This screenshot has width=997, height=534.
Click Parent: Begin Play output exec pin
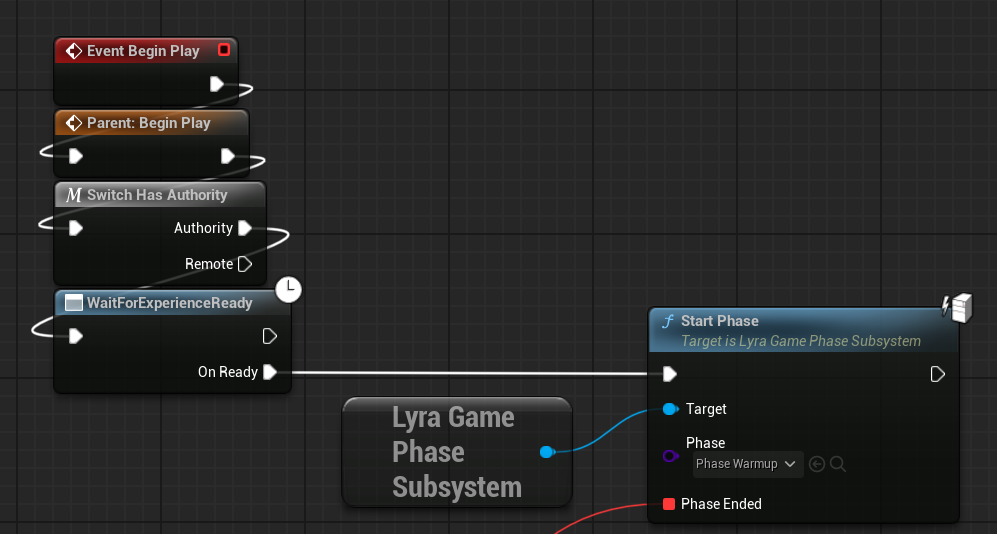pyautogui.click(x=228, y=156)
